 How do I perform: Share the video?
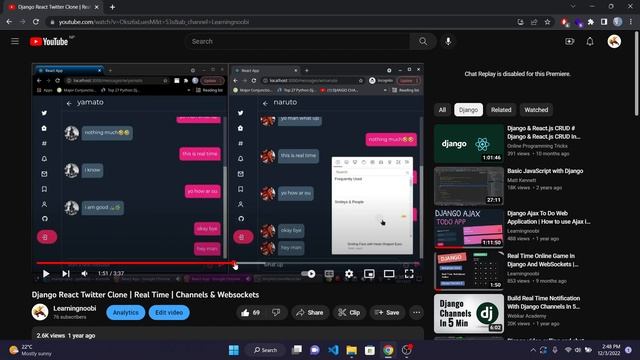point(310,313)
